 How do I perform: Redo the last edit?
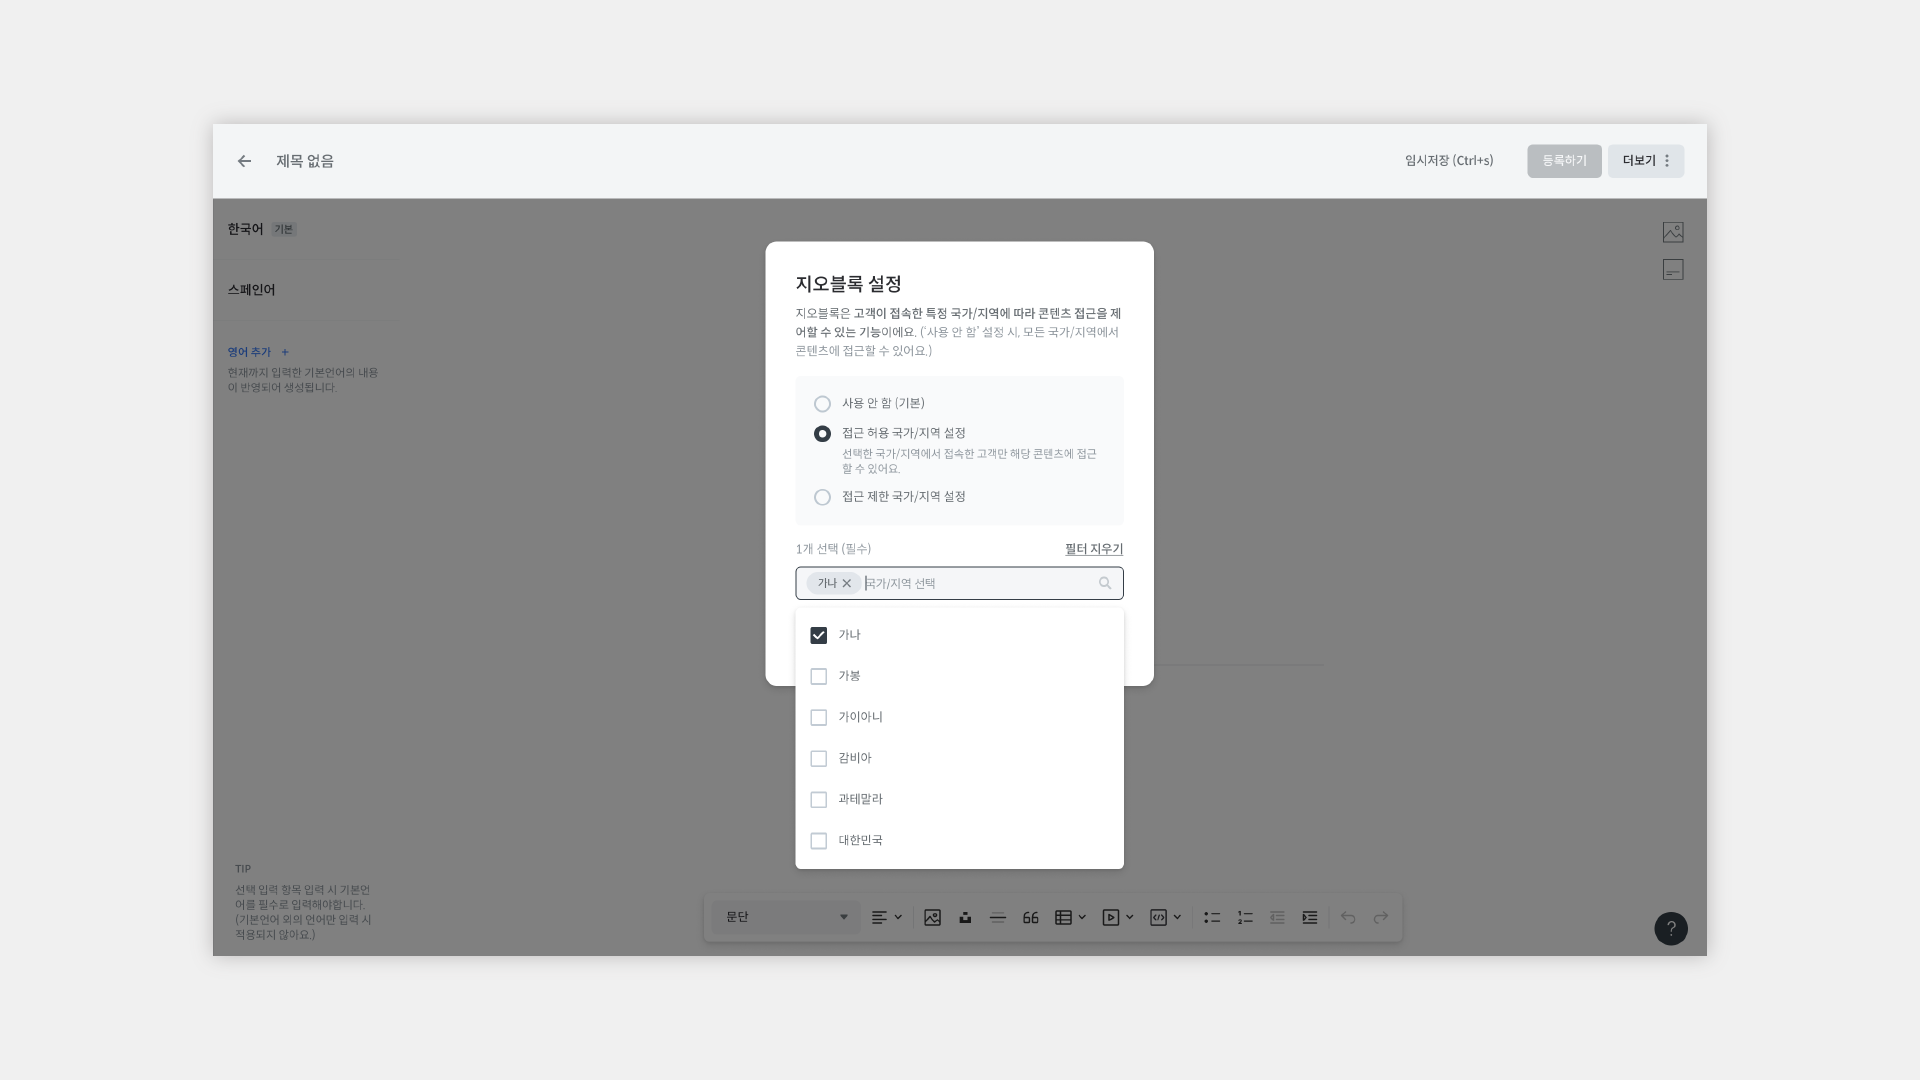(x=1381, y=917)
